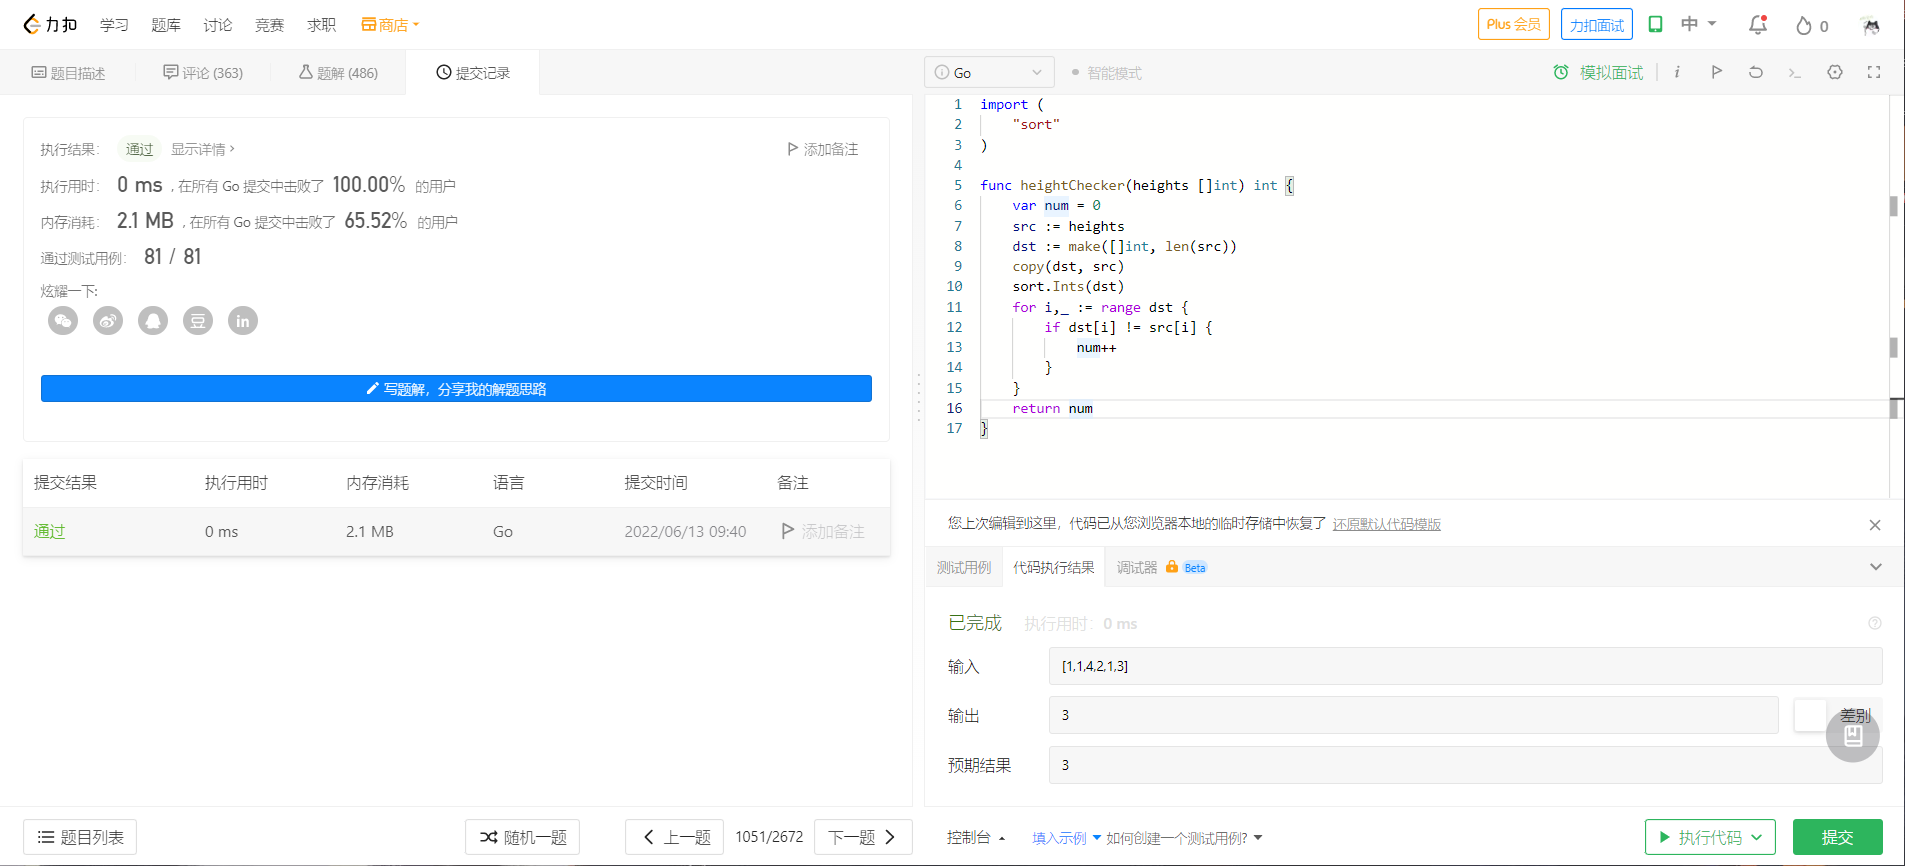This screenshot has width=1905, height=866.
Task: Click the Plus 会员 button
Action: pos(1513,24)
